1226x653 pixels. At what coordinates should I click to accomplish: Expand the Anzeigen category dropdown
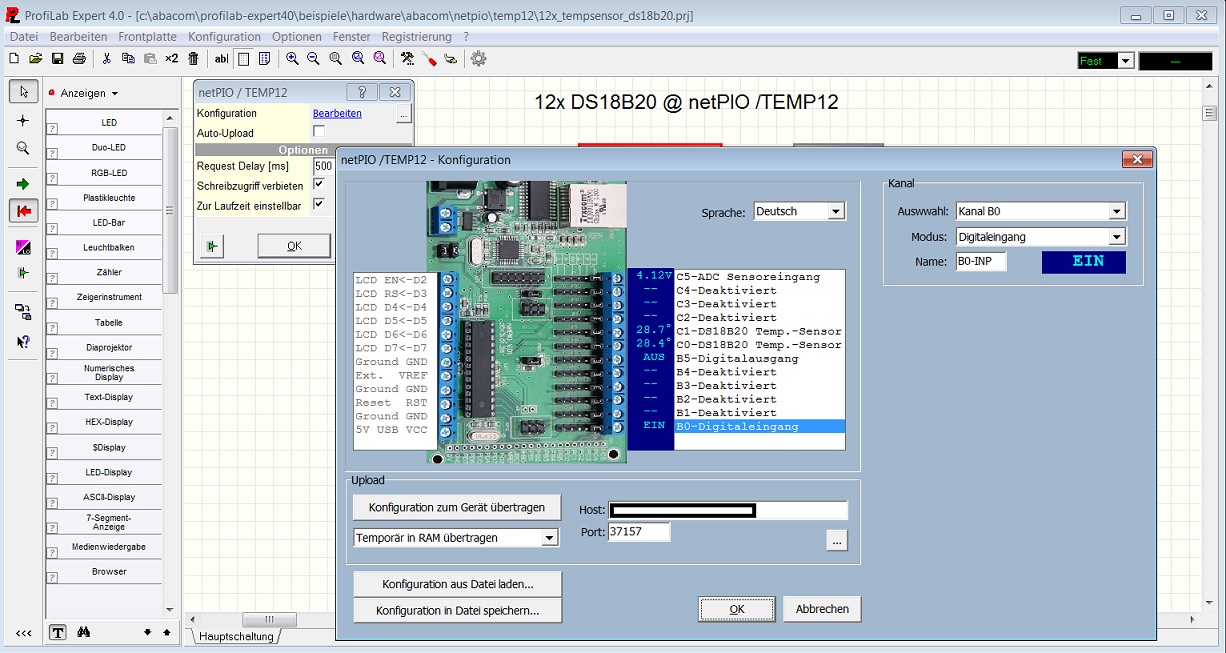click(x=114, y=94)
